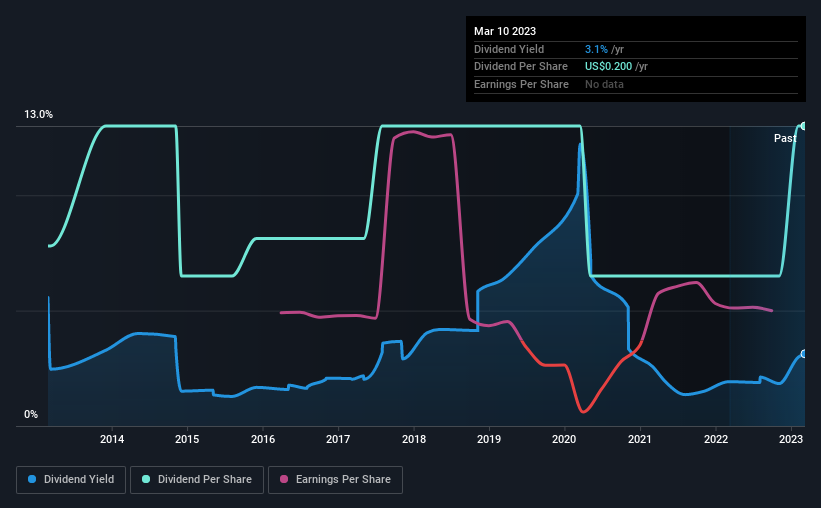821x508 pixels.
Task: Click the 2019 x-axis label
Action: coord(489,439)
